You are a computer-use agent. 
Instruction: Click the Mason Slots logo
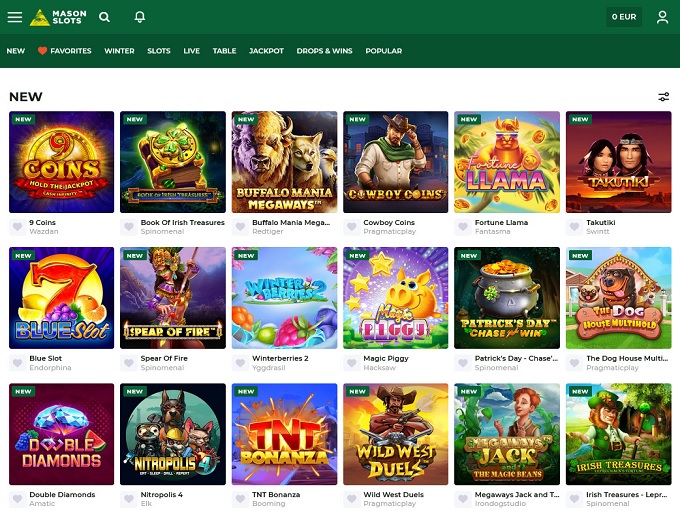click(59, 17)
